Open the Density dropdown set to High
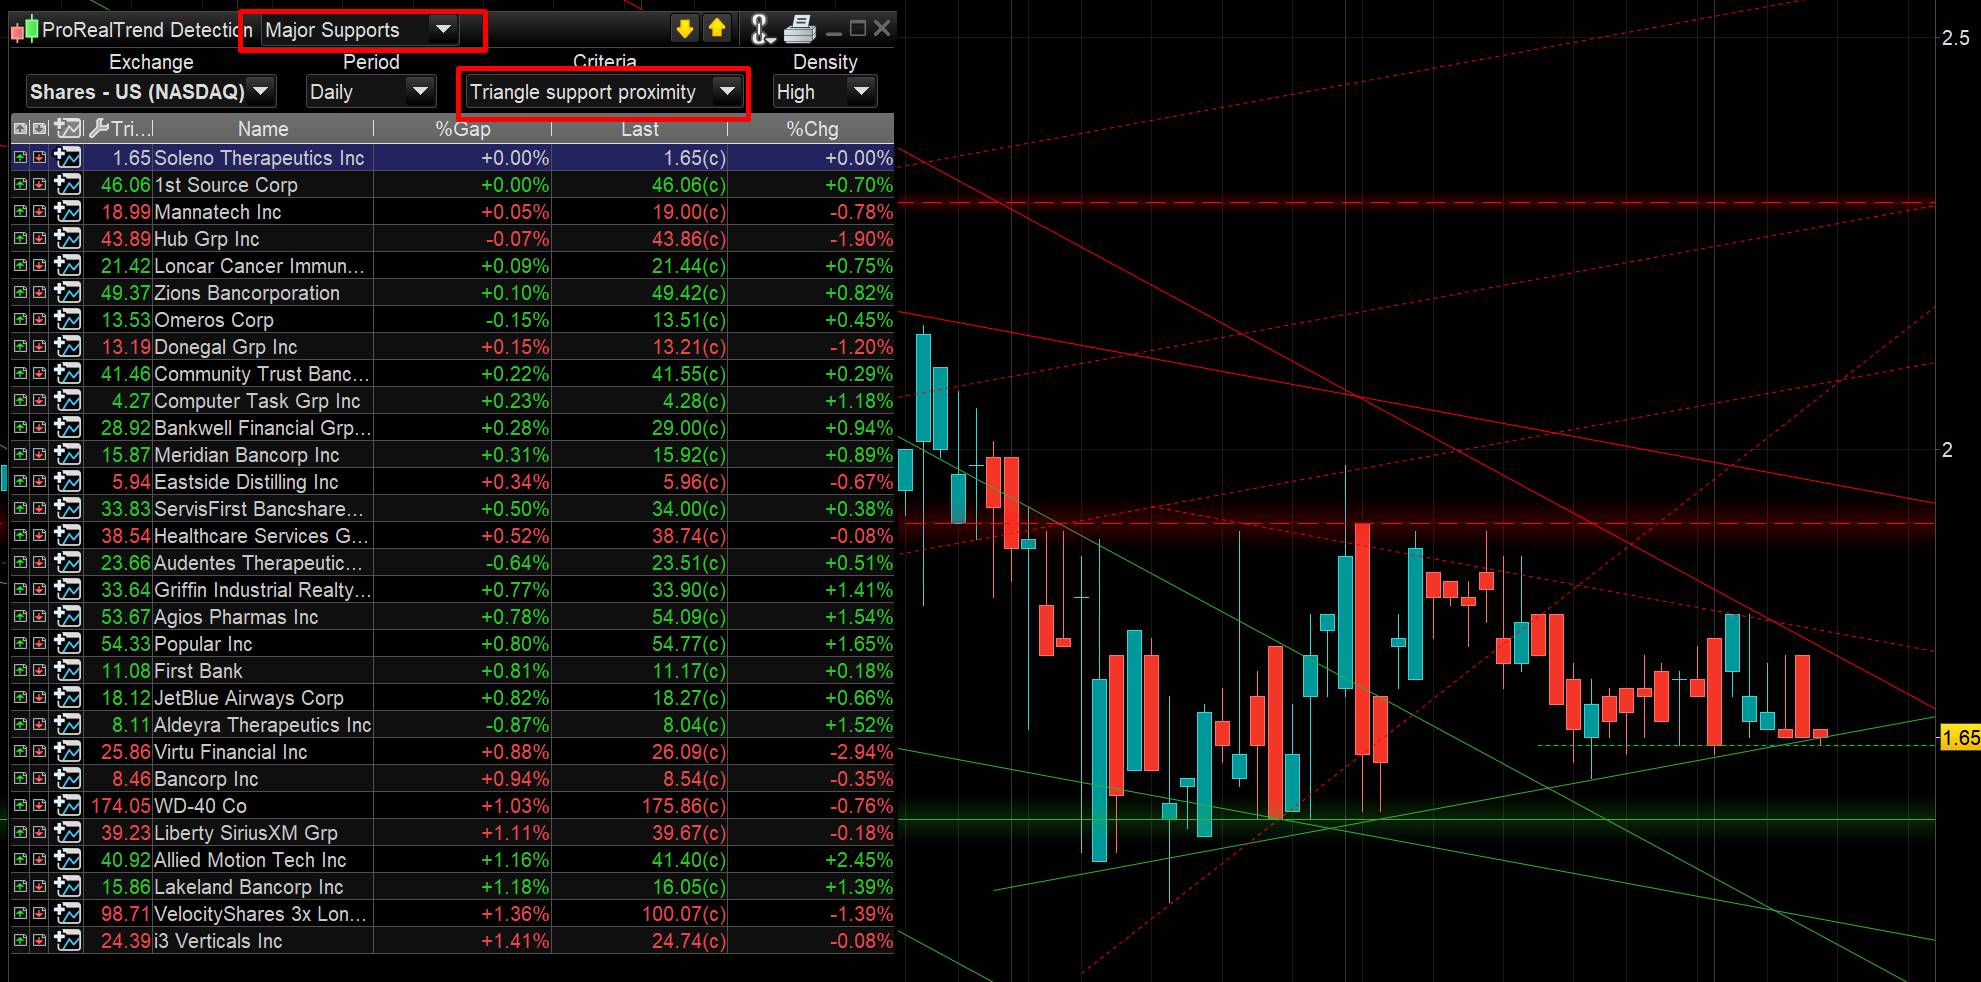The height and width of the screenshot is (982, 1981). point(825,92)
